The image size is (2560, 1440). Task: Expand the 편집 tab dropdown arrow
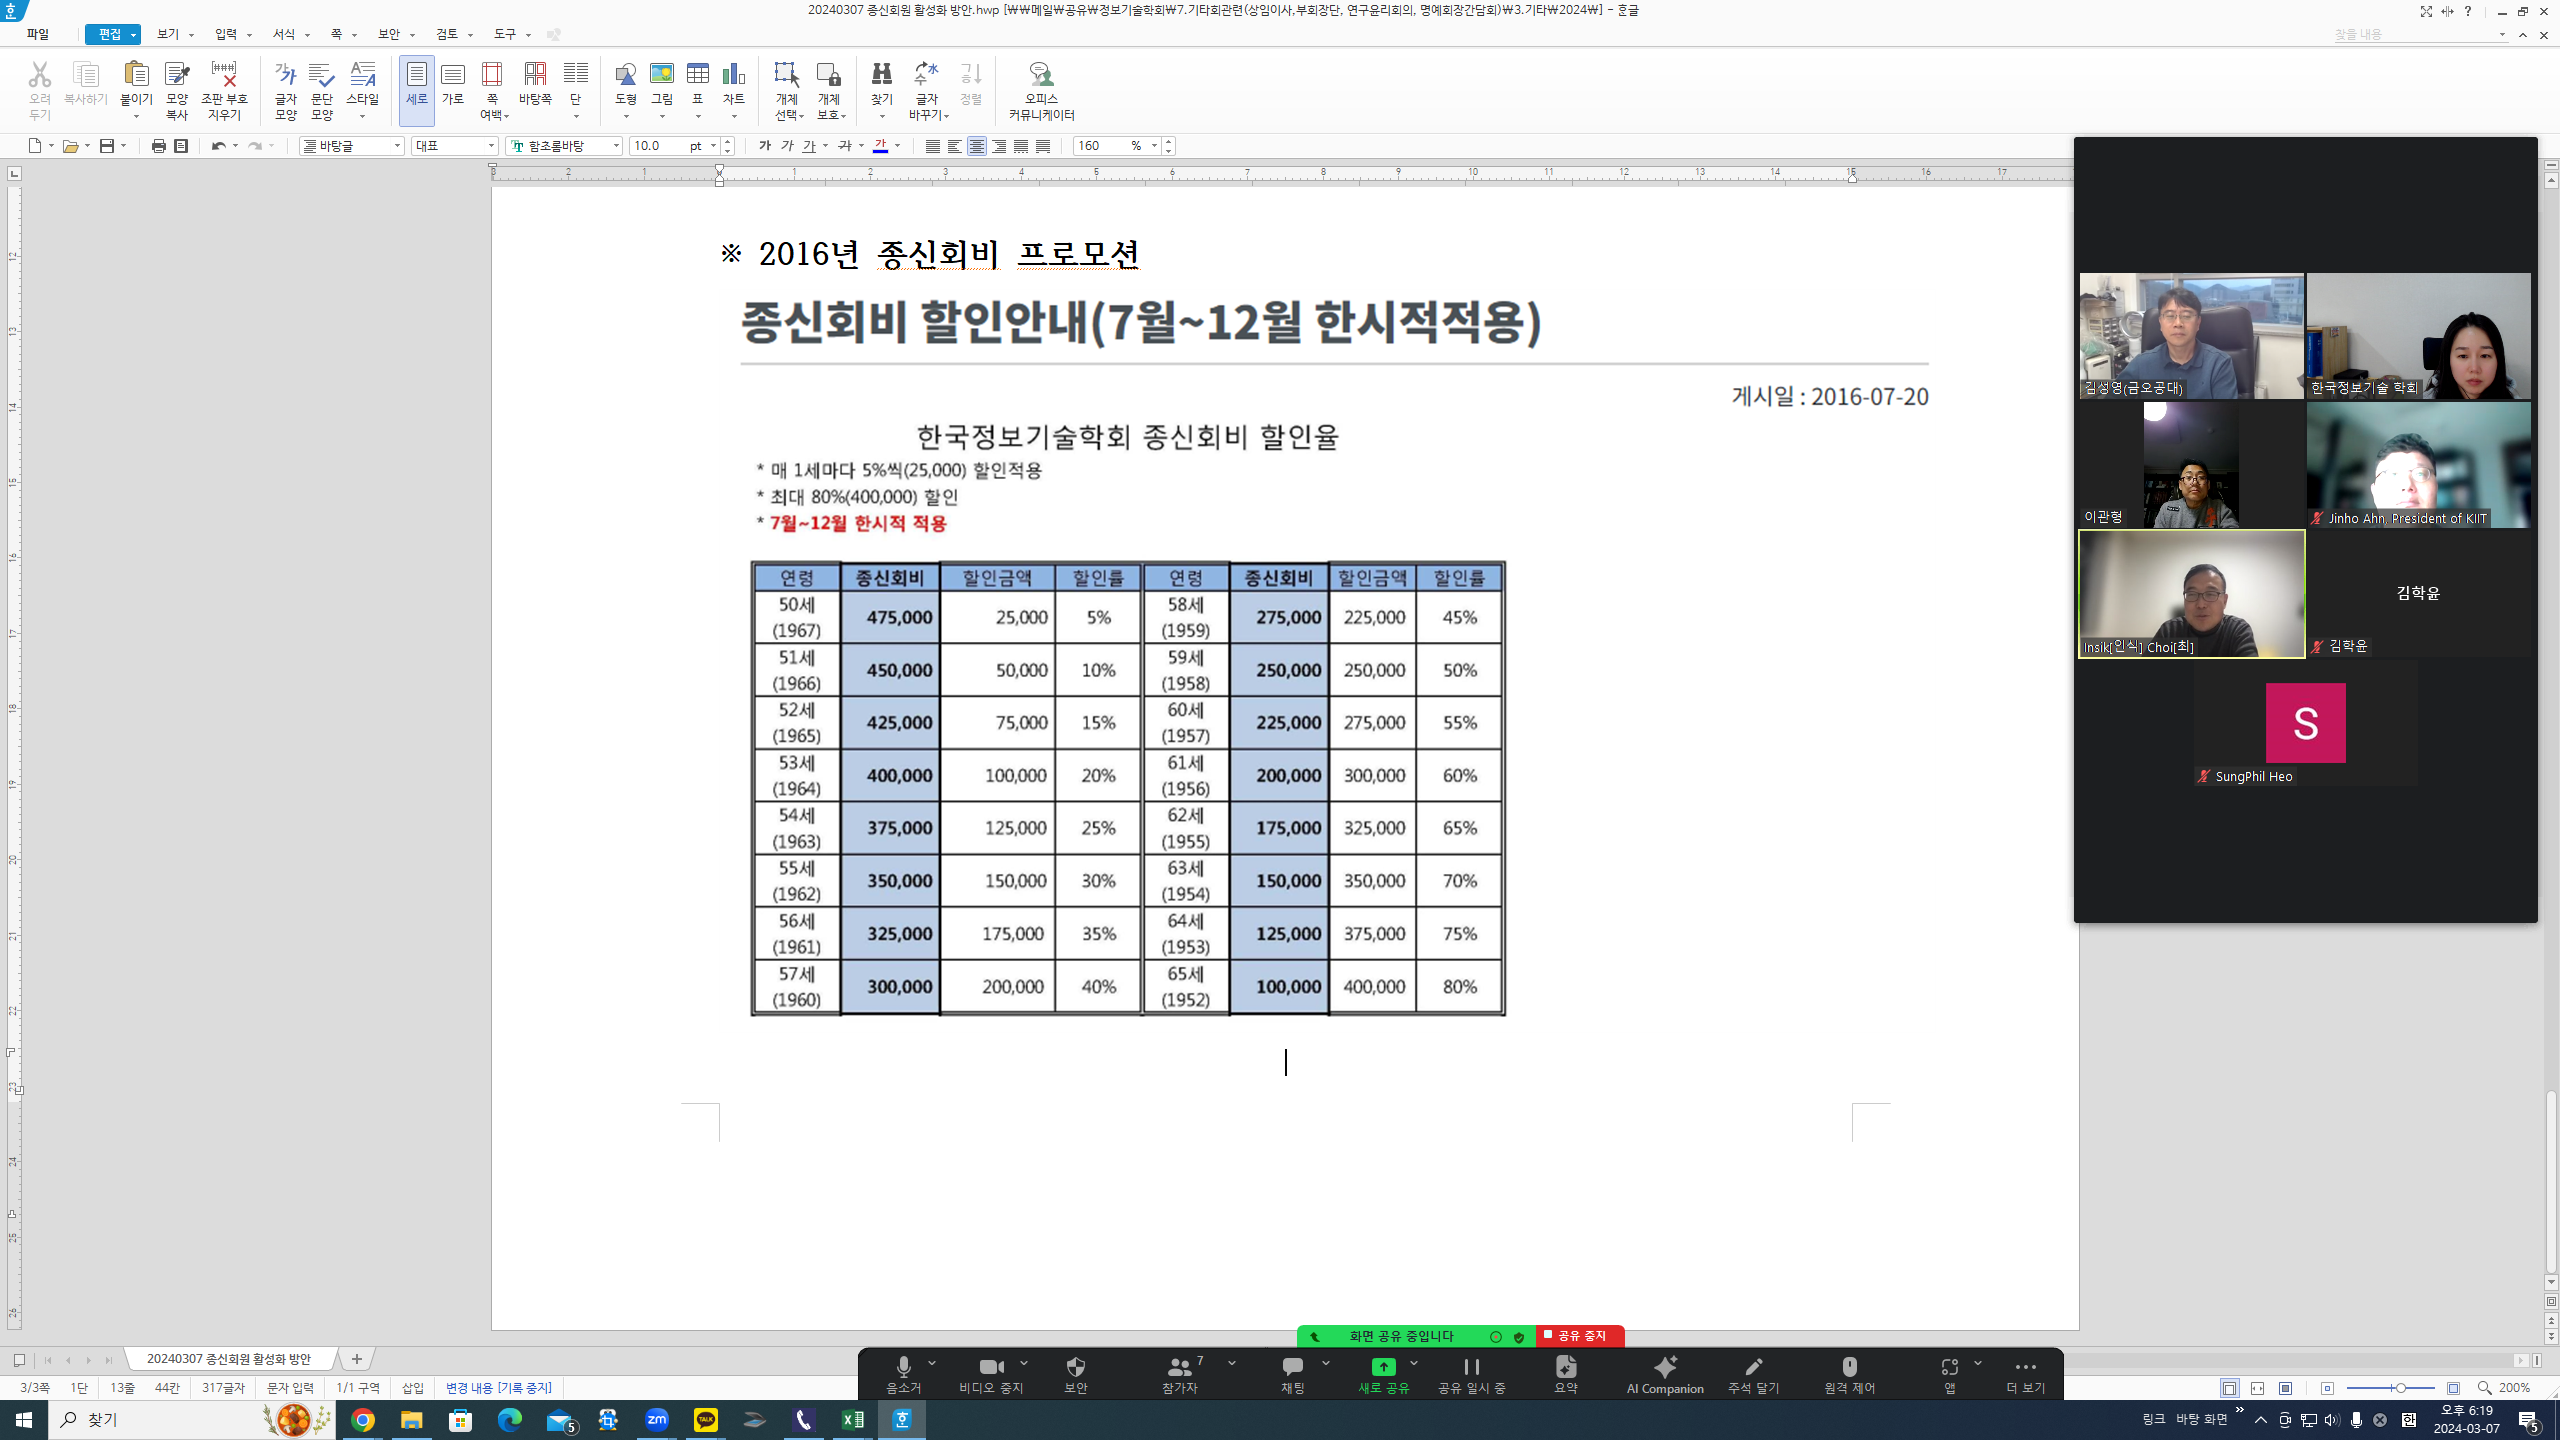click(x=133, y=35)
